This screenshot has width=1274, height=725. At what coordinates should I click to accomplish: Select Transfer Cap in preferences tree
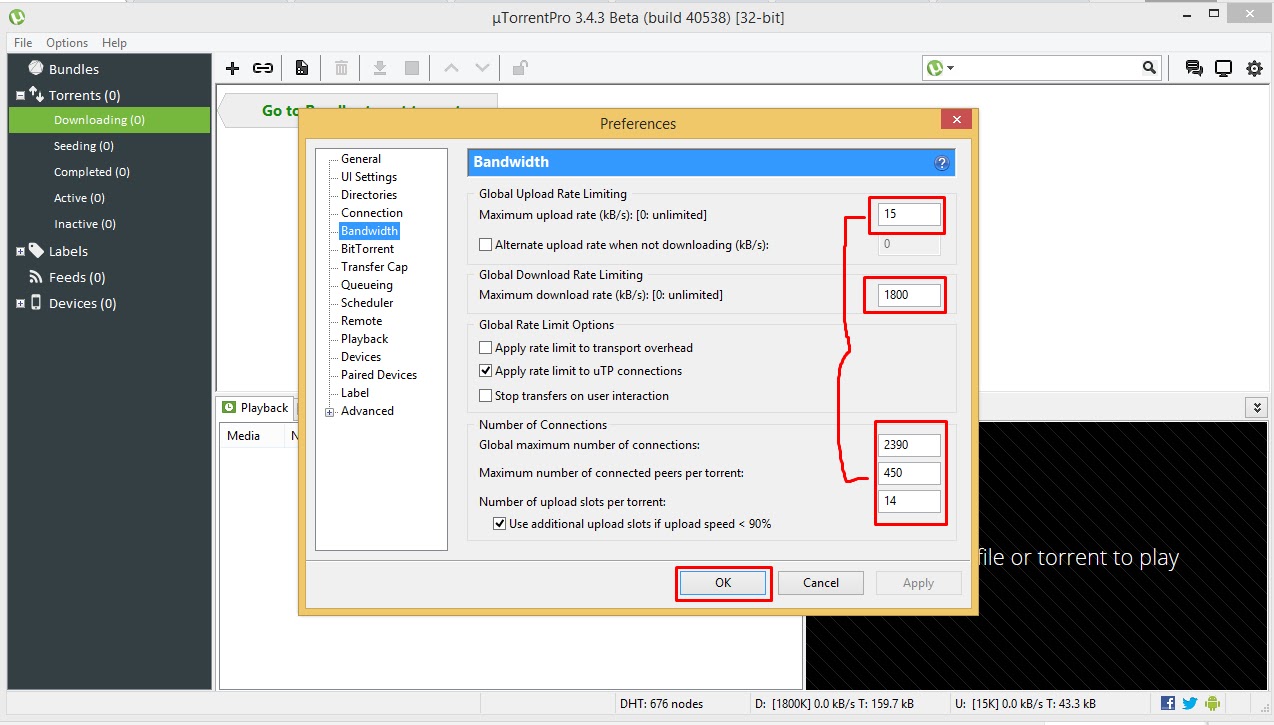(x=374, y=267)
